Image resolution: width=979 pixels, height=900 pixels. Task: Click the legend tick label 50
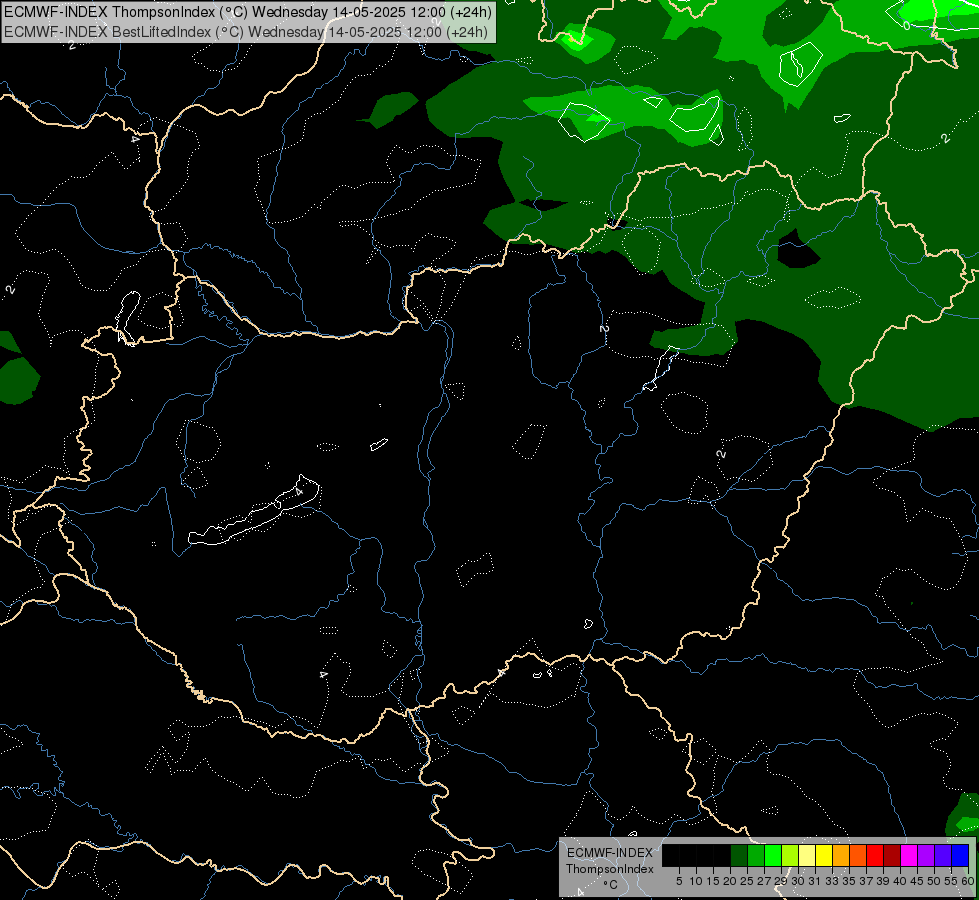[x=934, y=881]
